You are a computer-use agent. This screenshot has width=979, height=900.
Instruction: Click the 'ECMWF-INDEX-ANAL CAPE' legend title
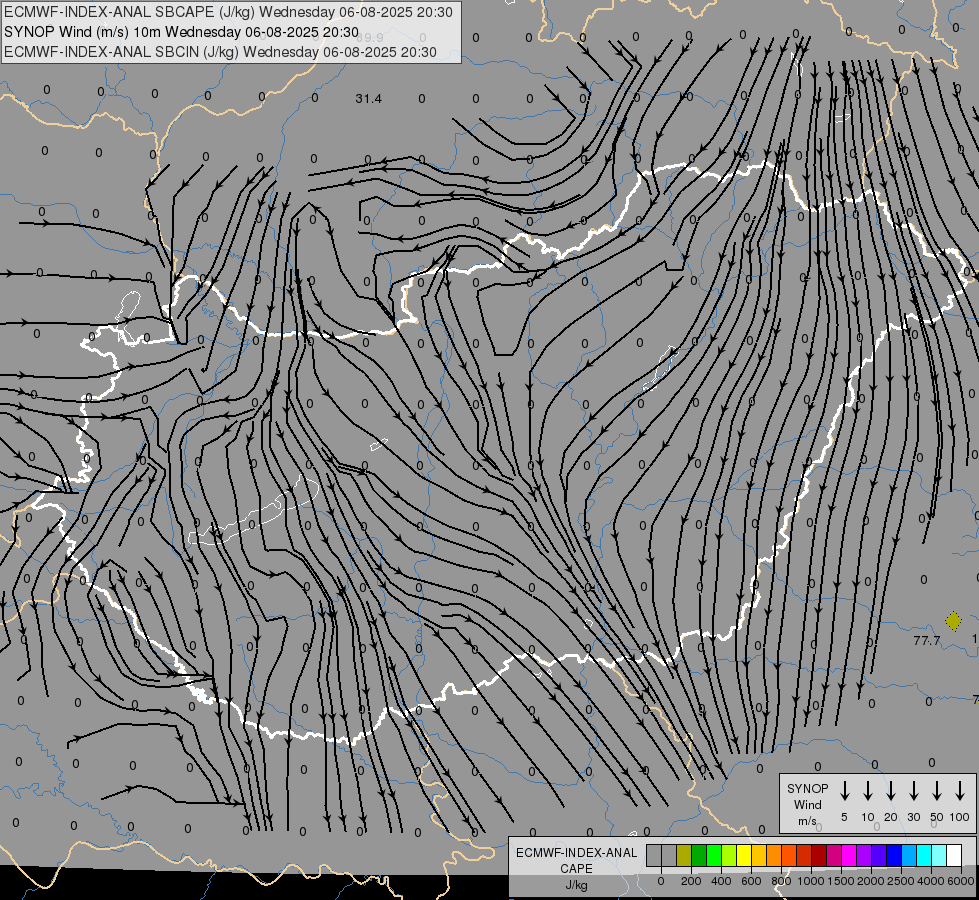(576, 860)
